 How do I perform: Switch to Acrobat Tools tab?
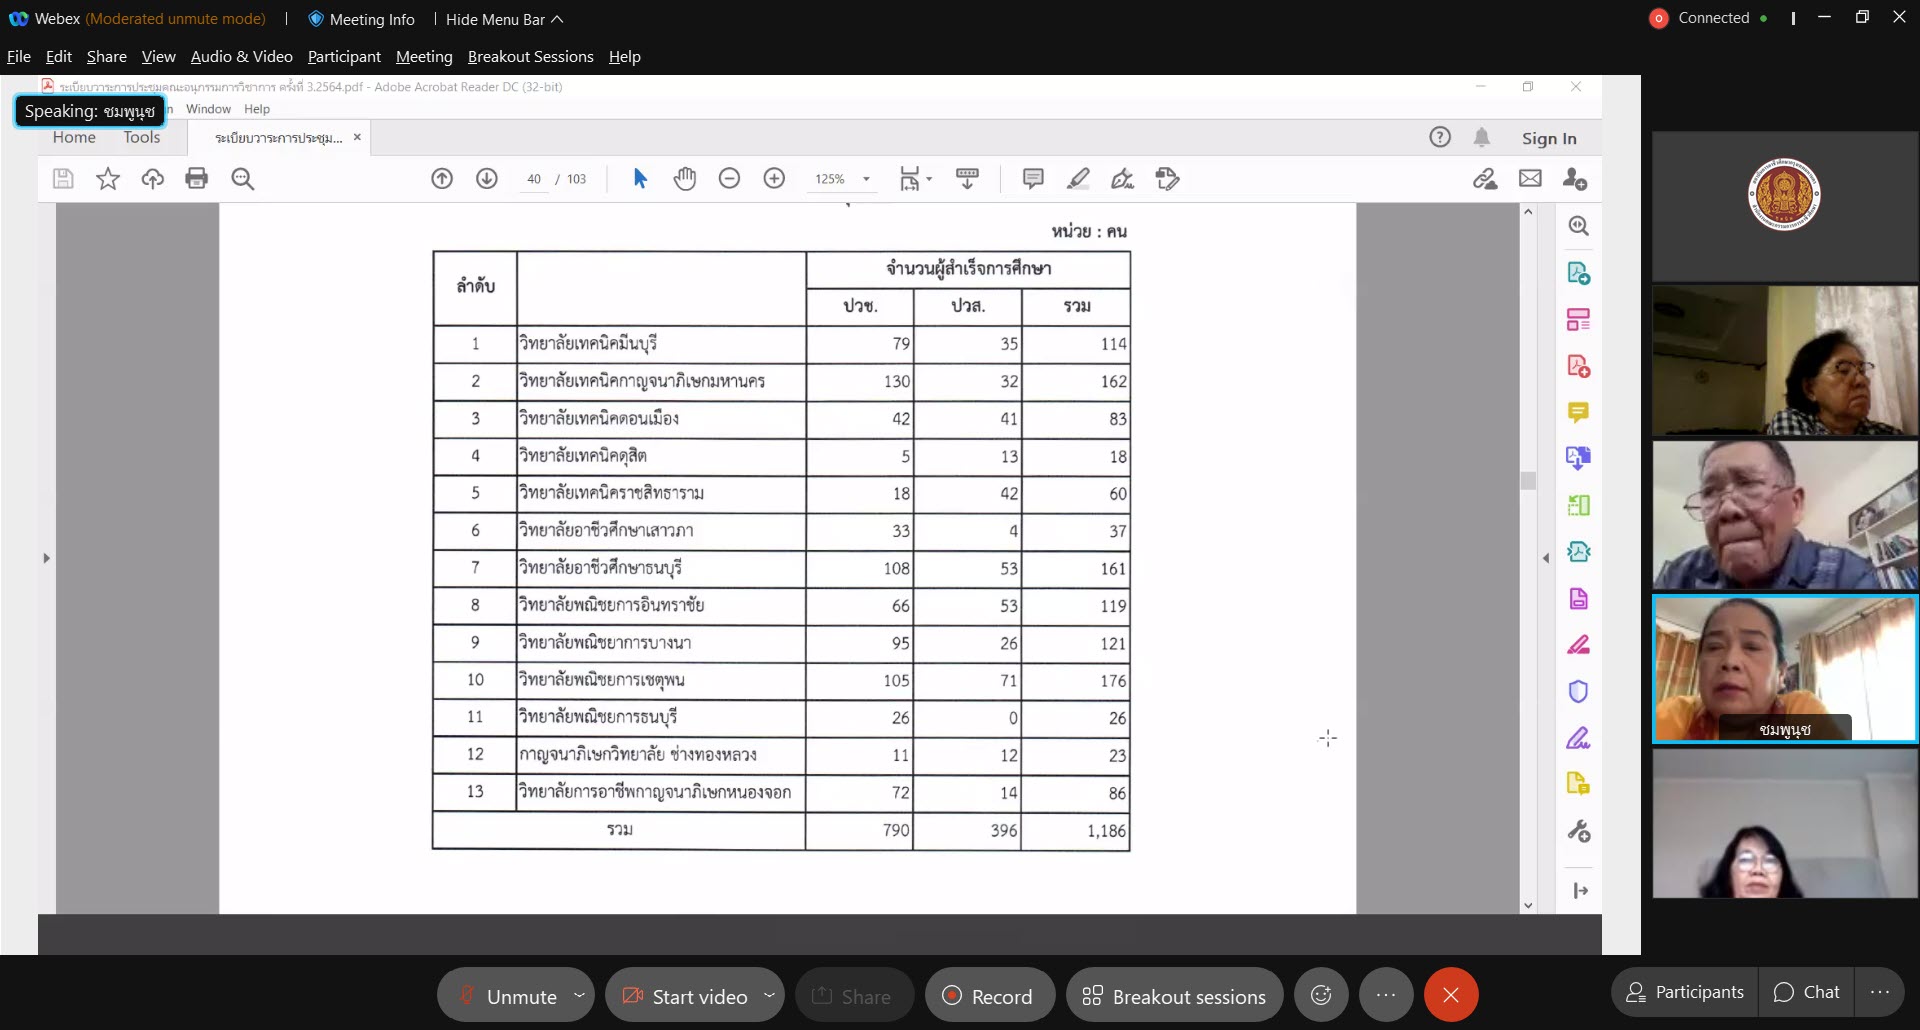click(x=142, y=137)
